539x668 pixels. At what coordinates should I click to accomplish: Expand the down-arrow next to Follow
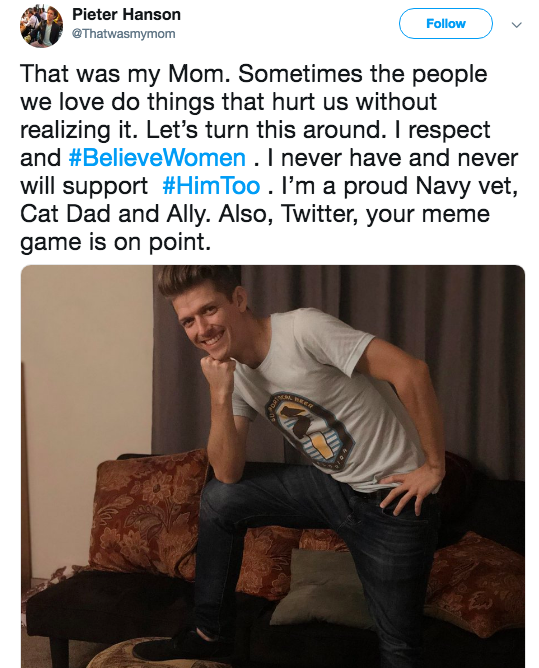pyautogui.click(x=516, y=25)
